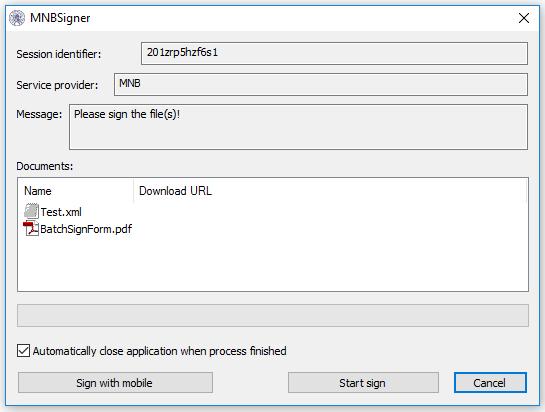
Task: Click the MNBSigner window title text
Action: (60, 18)
